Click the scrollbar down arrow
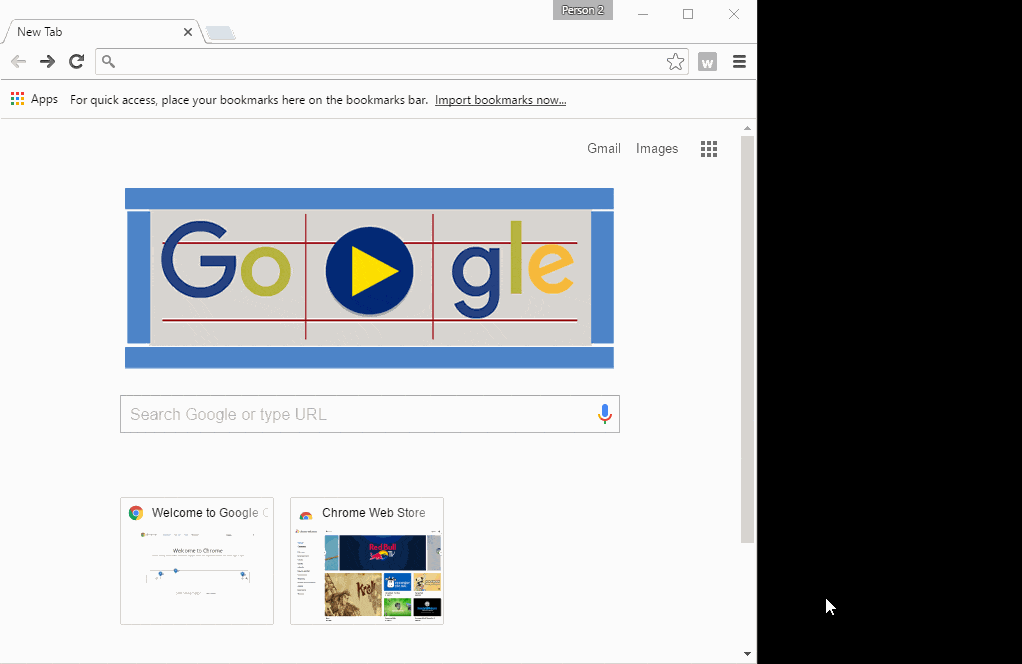 (747, 654)
